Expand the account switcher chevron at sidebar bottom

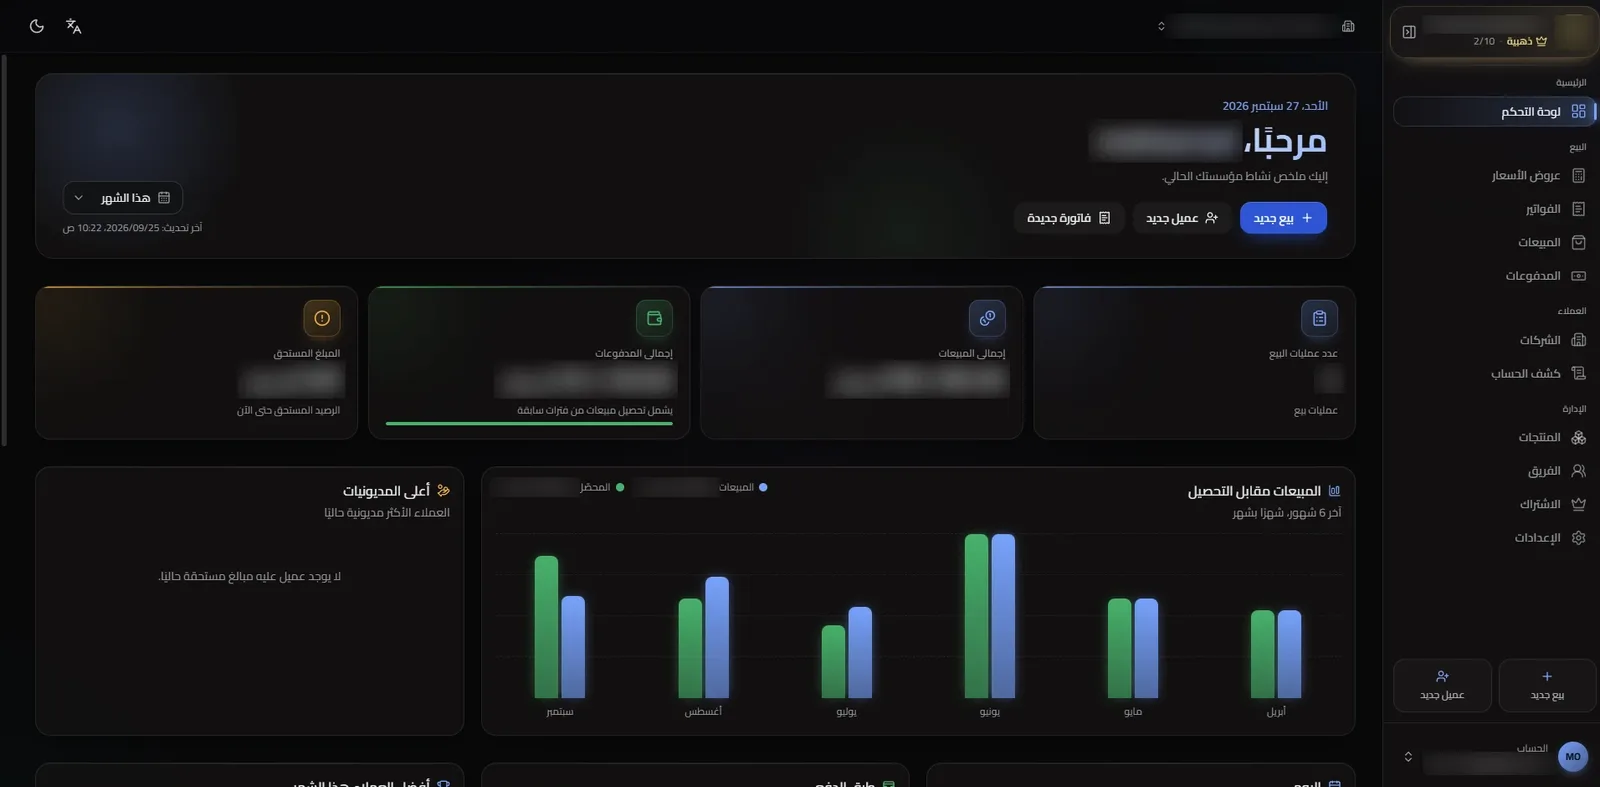coord(1408,757)
